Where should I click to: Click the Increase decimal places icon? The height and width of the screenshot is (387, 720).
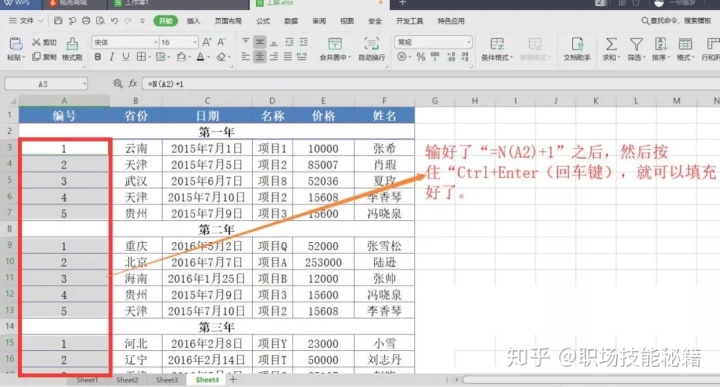point(451,57)
